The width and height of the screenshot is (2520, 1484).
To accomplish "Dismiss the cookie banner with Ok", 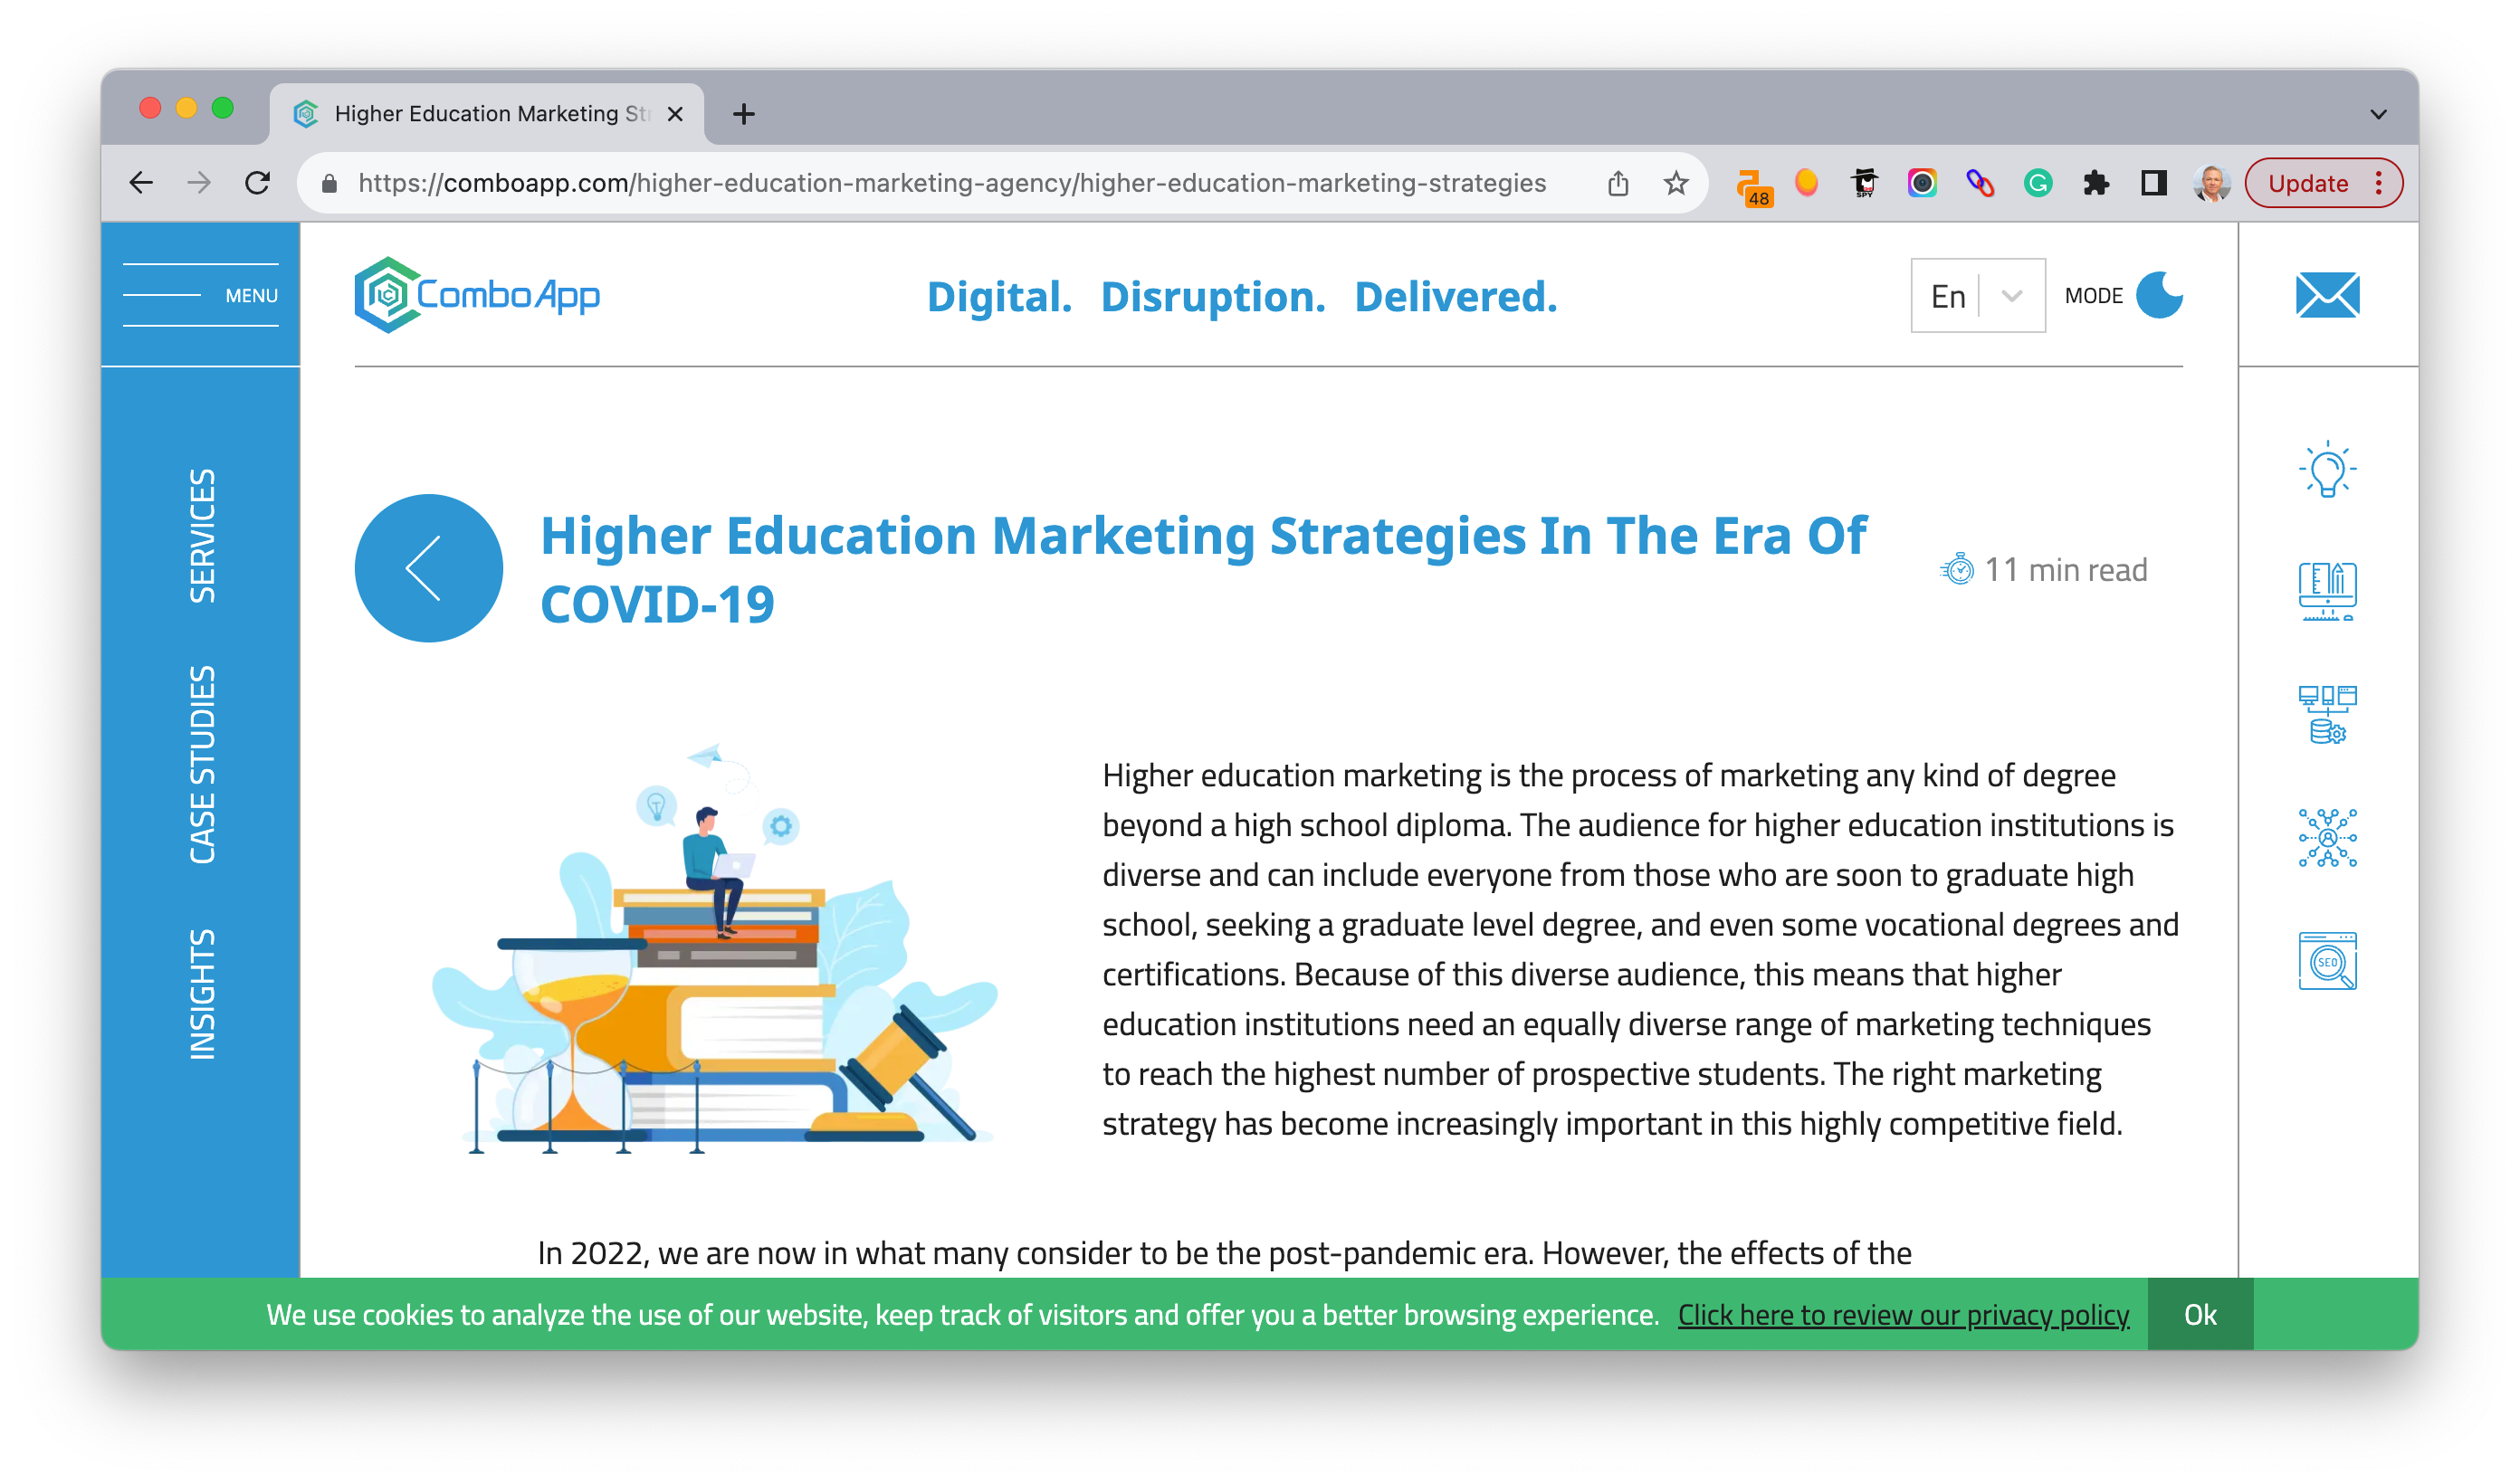I will [2199, 1315].
